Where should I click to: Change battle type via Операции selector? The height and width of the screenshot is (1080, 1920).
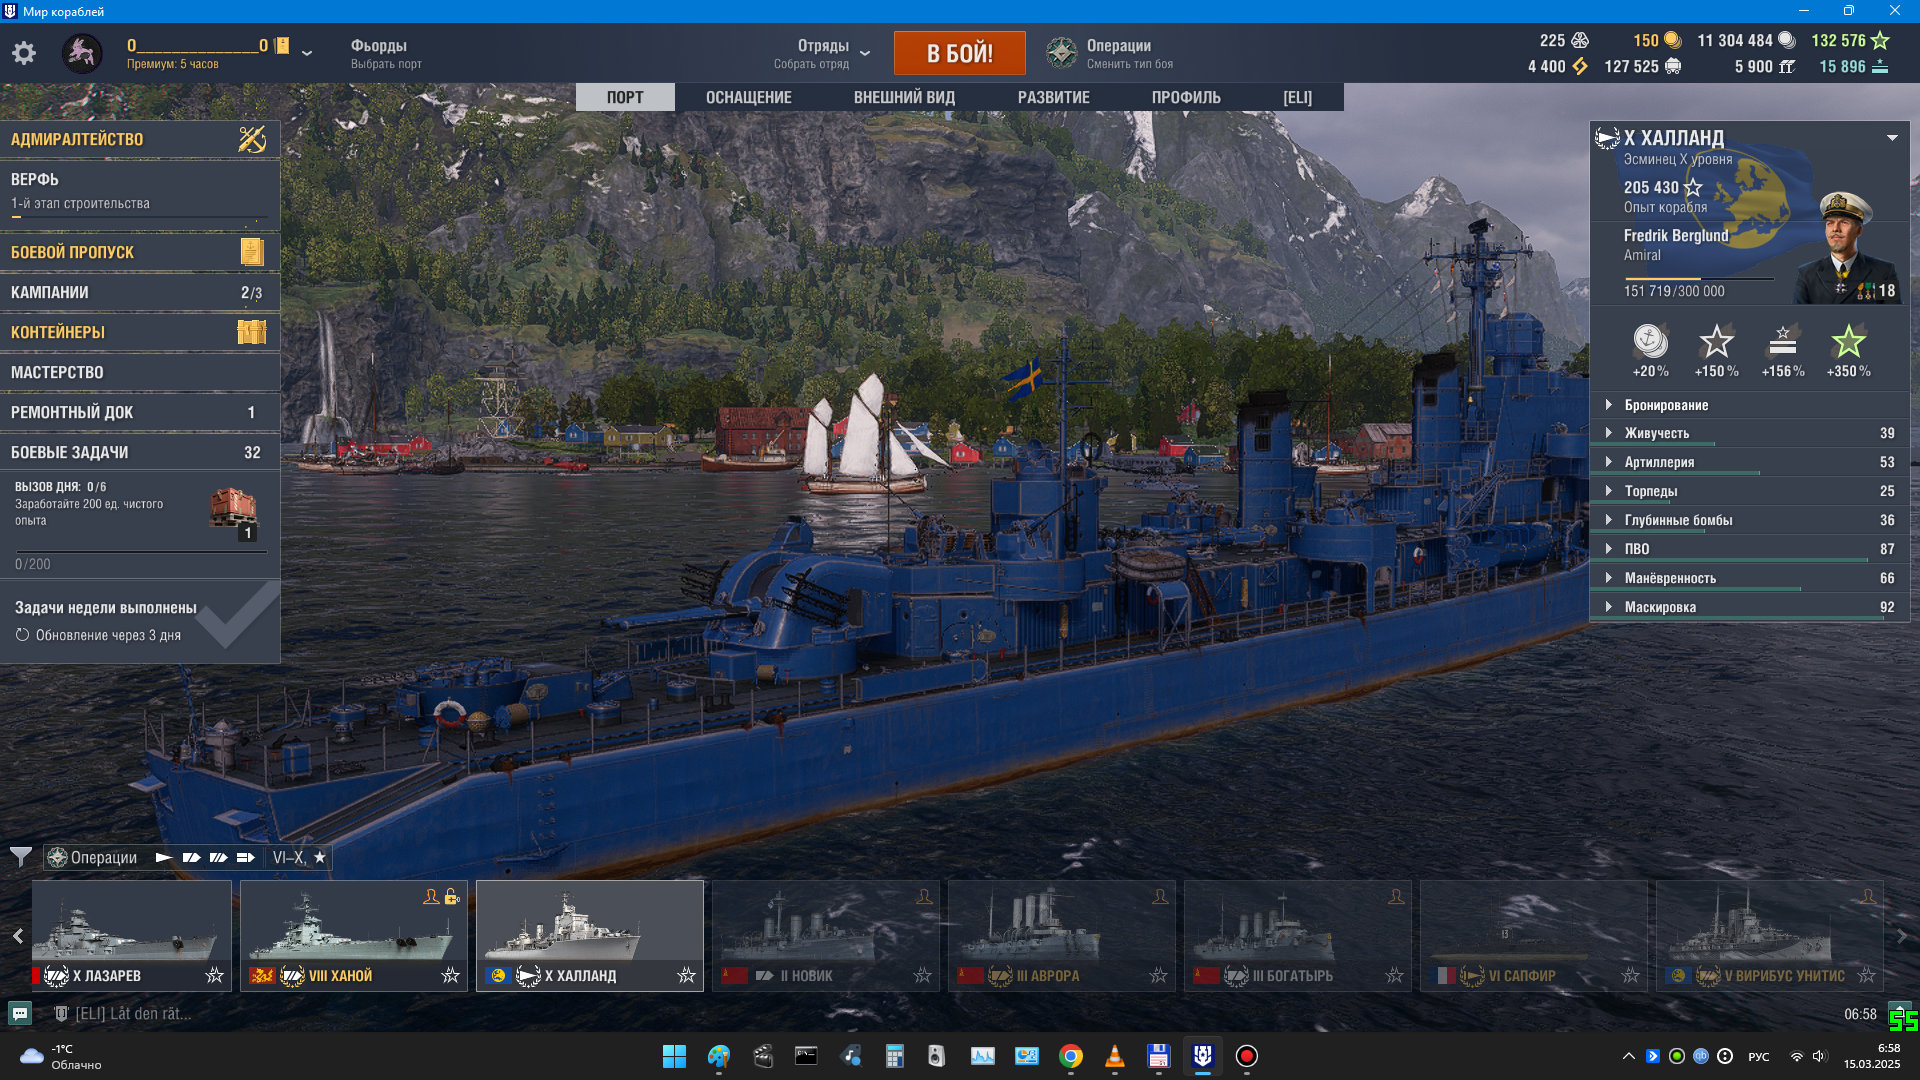(1130, 54)
